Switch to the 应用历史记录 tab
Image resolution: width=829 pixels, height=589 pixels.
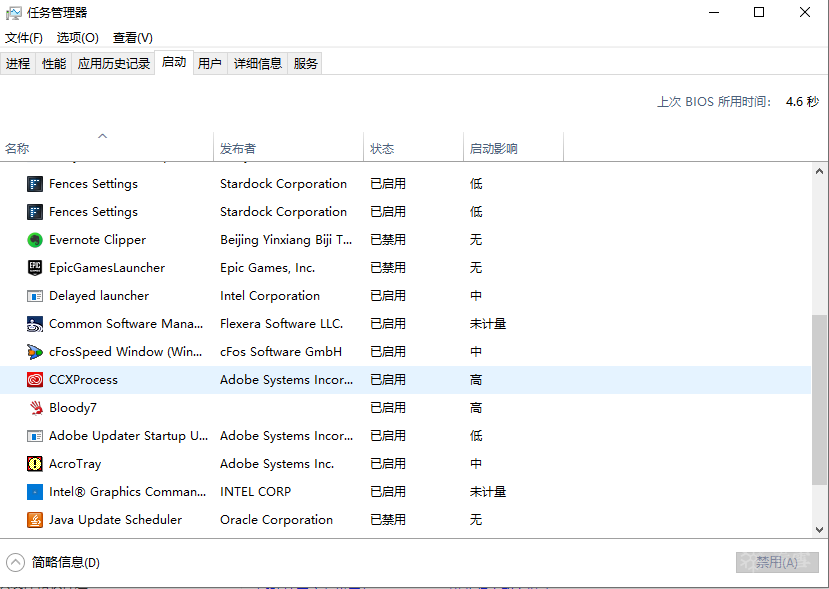pos(114,64)
